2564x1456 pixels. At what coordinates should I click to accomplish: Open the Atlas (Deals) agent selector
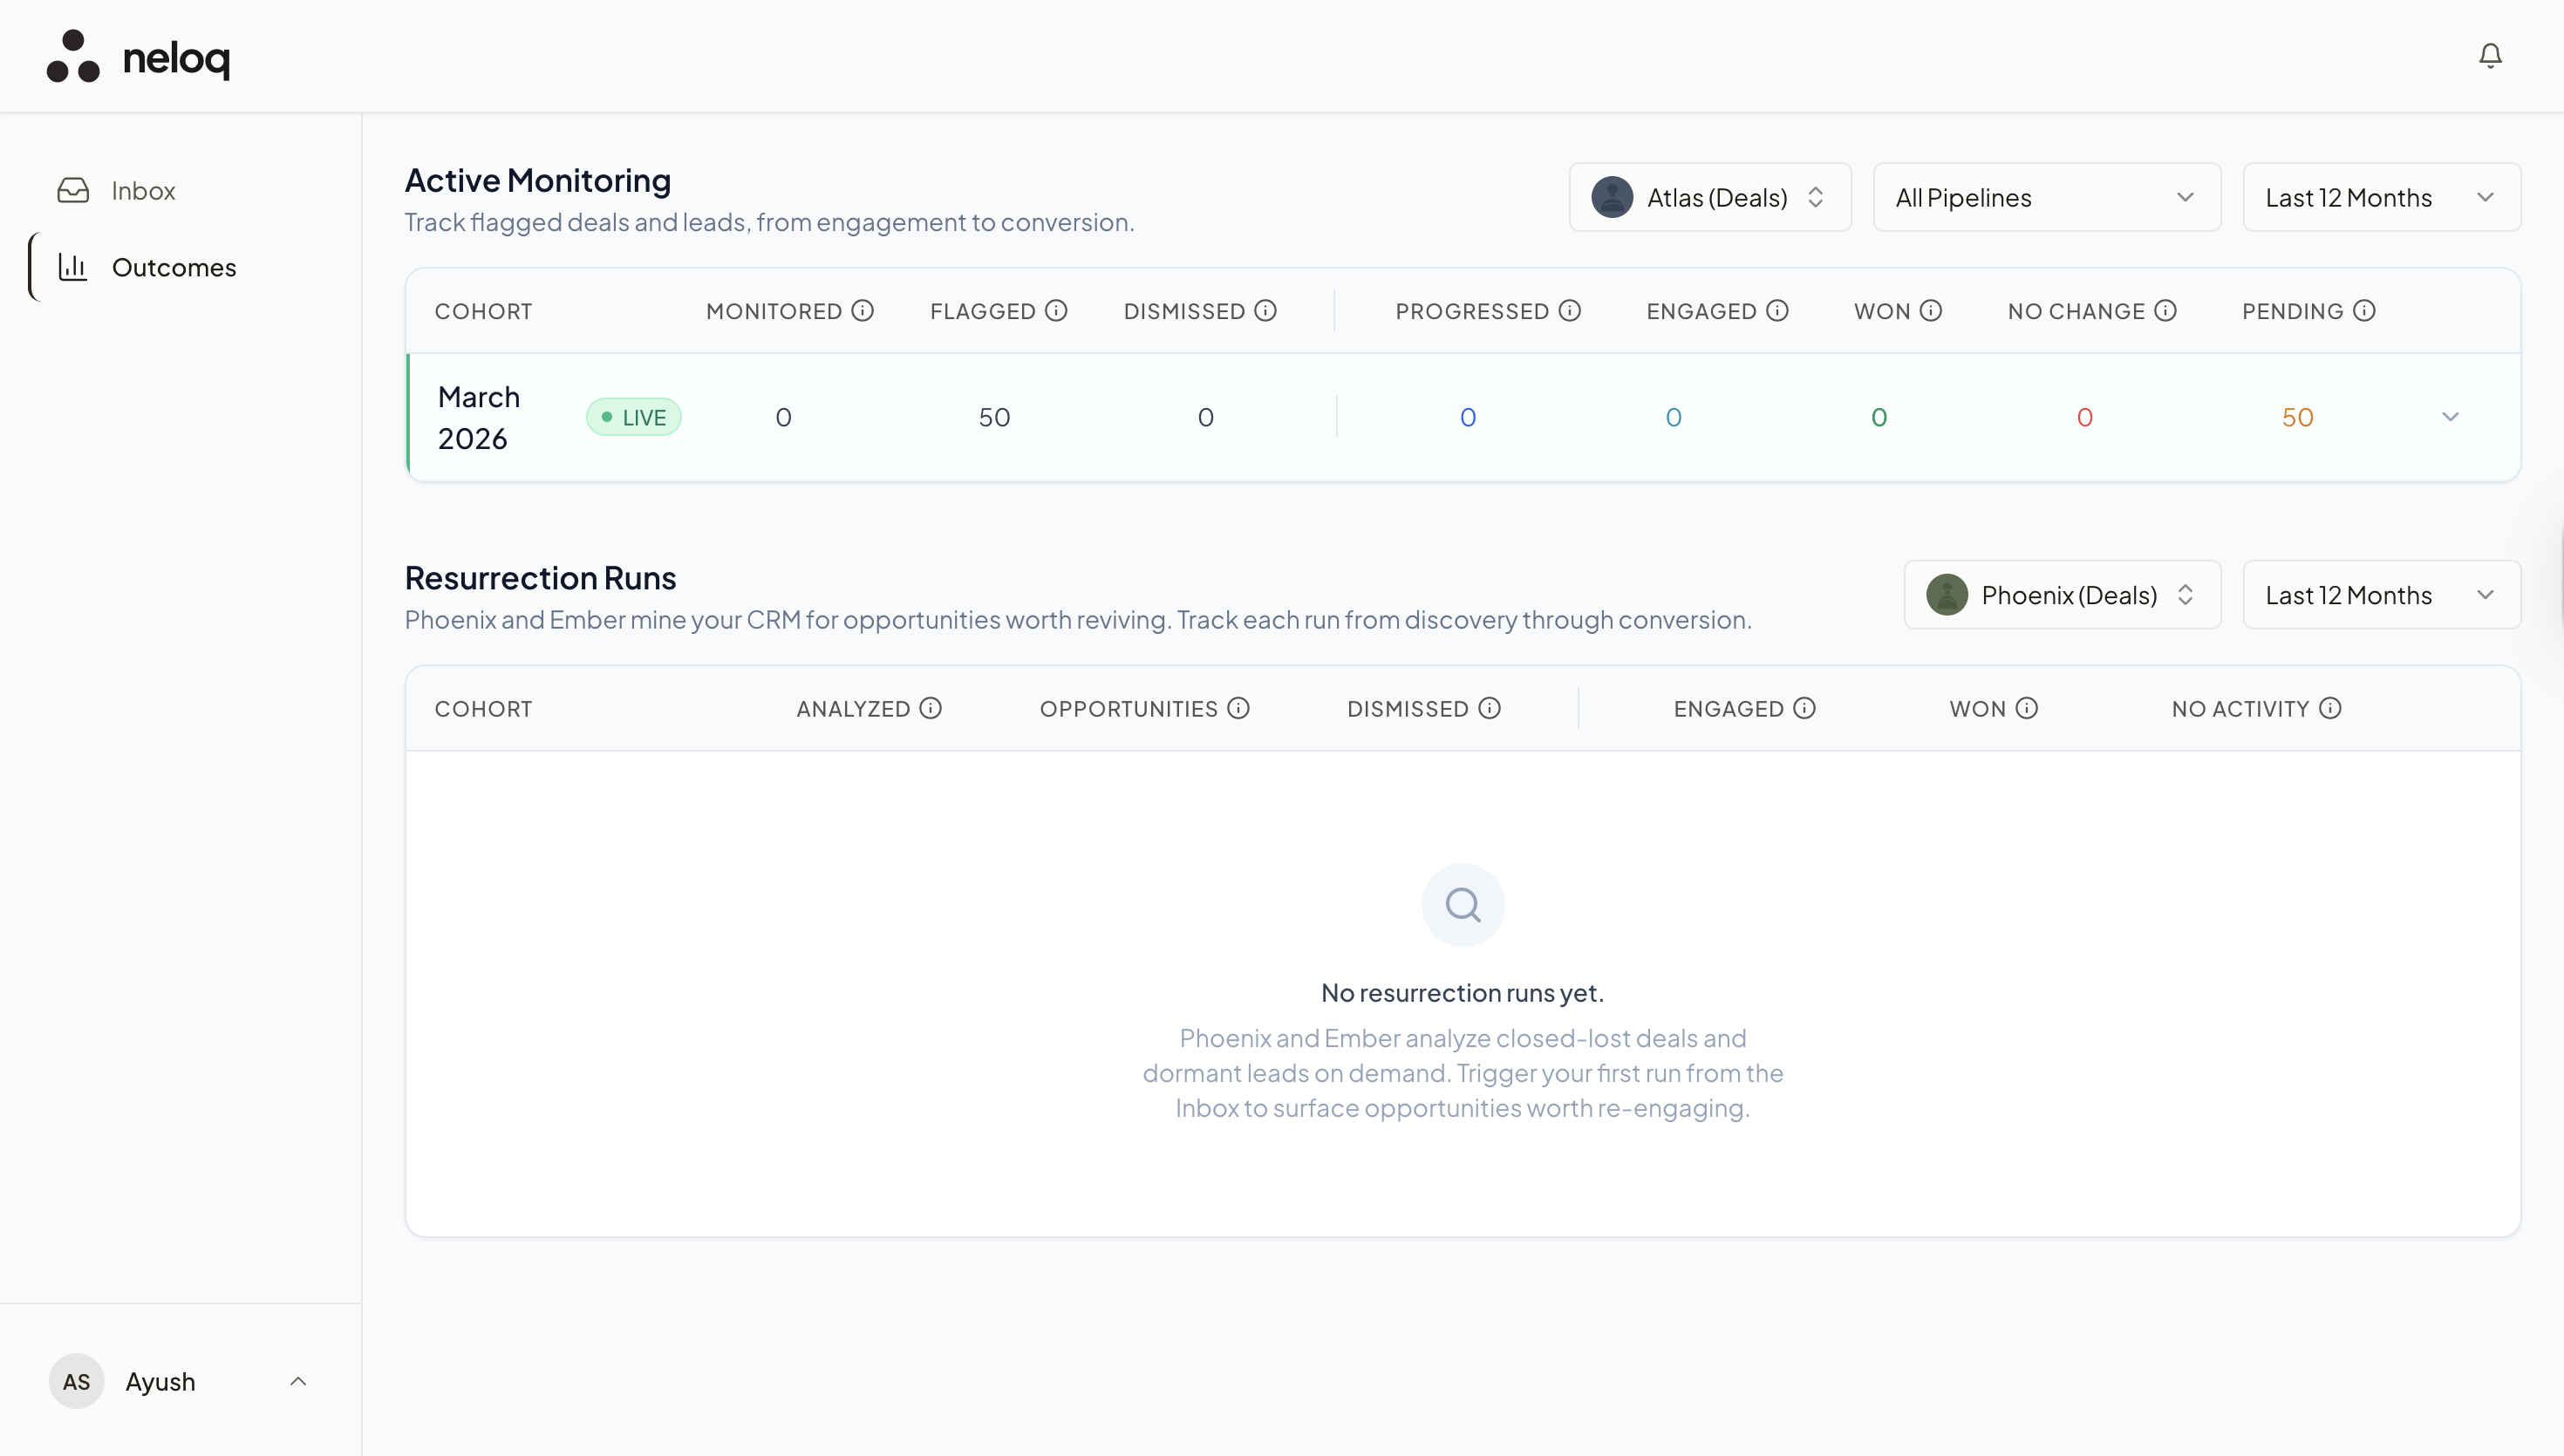1709,198
